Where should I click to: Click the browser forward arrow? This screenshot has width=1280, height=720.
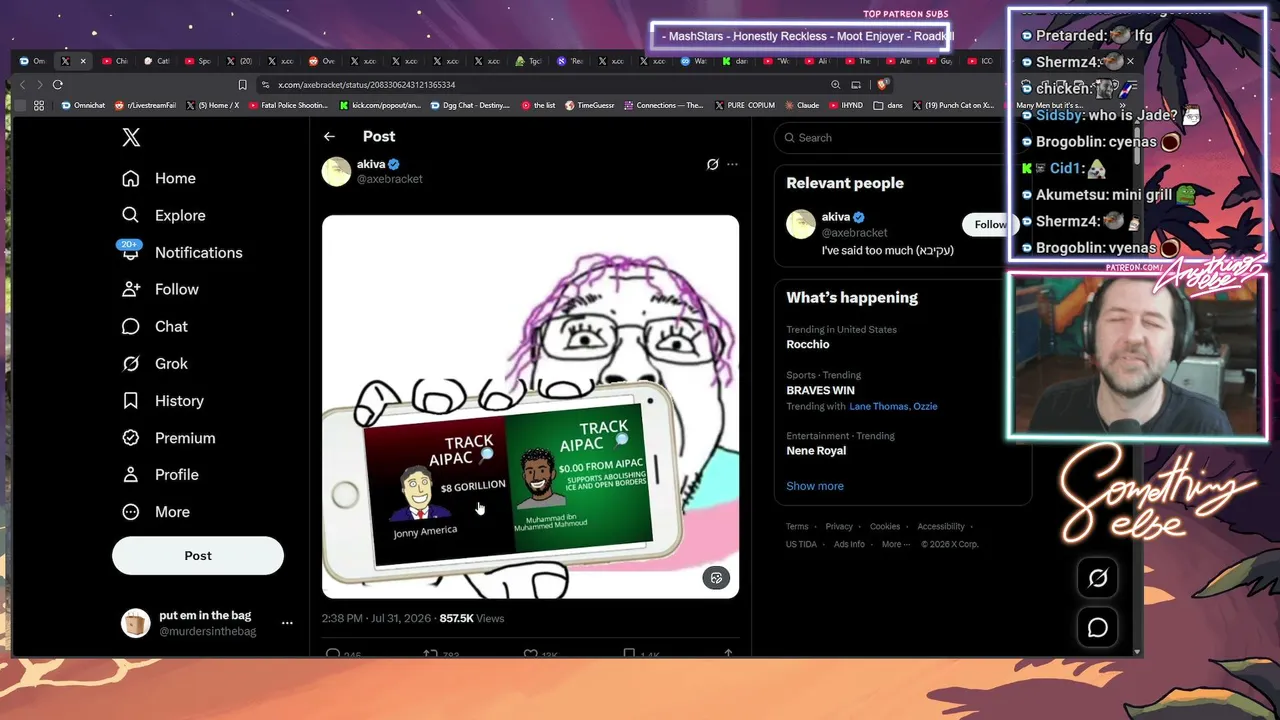click(x=39, y=85)
